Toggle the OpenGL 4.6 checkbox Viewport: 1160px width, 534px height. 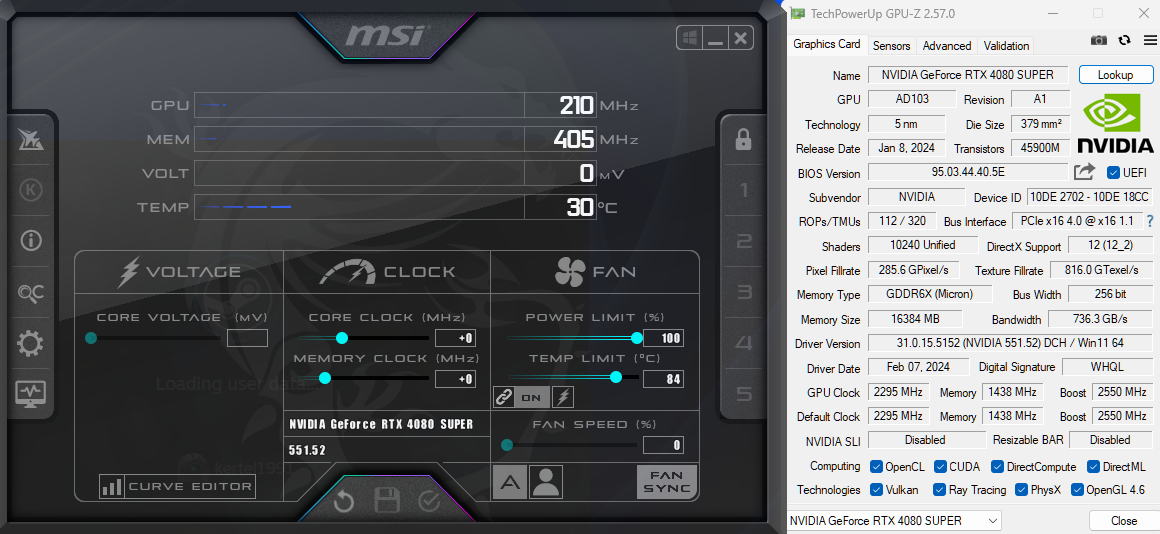pos(1078,490)
